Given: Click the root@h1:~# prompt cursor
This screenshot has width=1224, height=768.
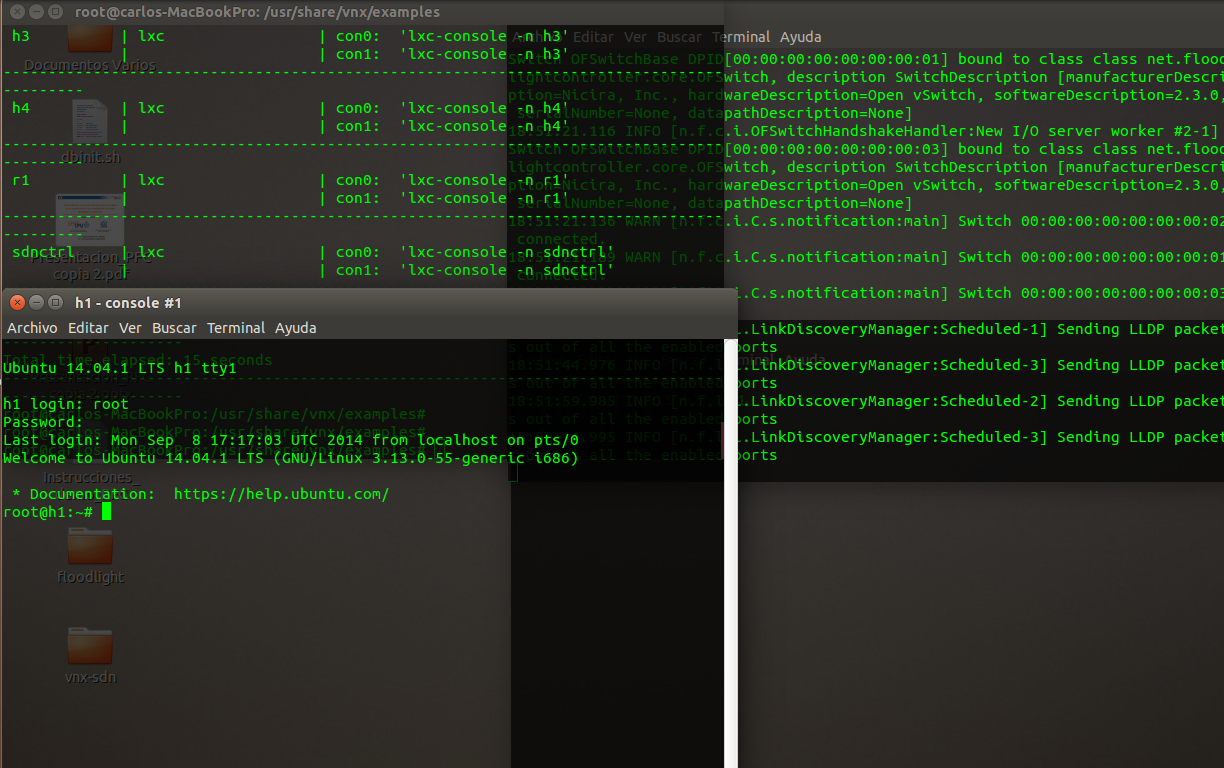Looking at the screenshot, I should (x=106, y=512).
